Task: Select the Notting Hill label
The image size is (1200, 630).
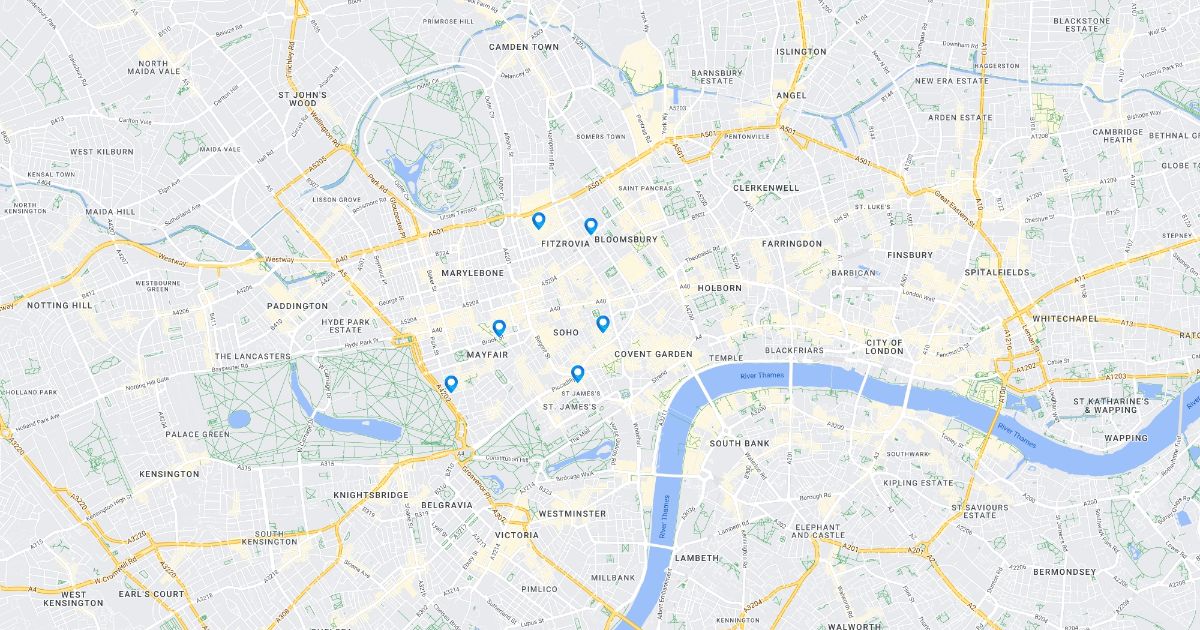Action: point(59,305)
